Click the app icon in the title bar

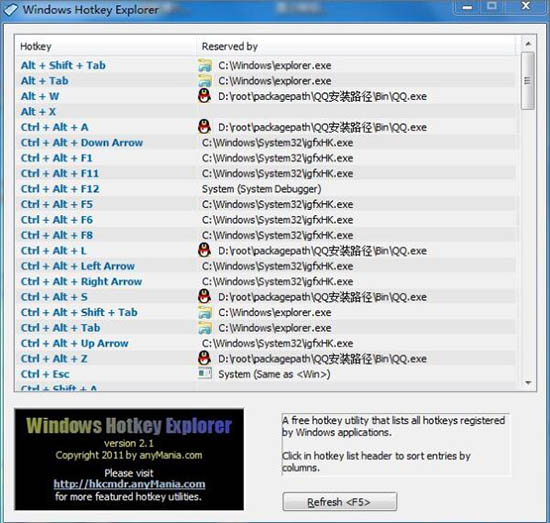point(10,10)
